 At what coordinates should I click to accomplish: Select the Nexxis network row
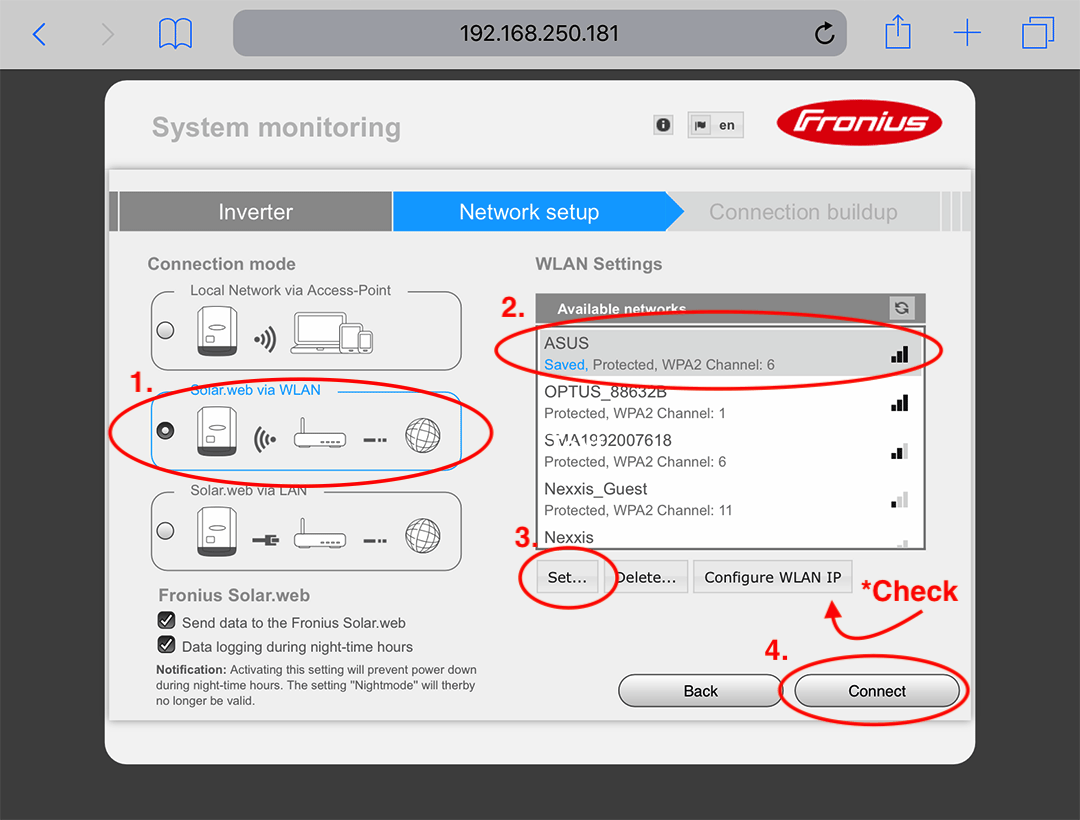[729, 536]
